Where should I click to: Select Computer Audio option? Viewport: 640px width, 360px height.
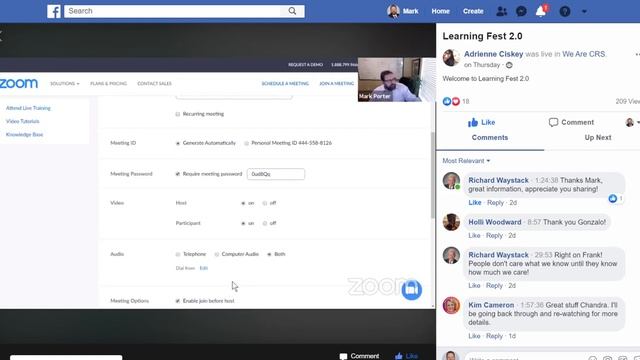click(x=217, y=254)
